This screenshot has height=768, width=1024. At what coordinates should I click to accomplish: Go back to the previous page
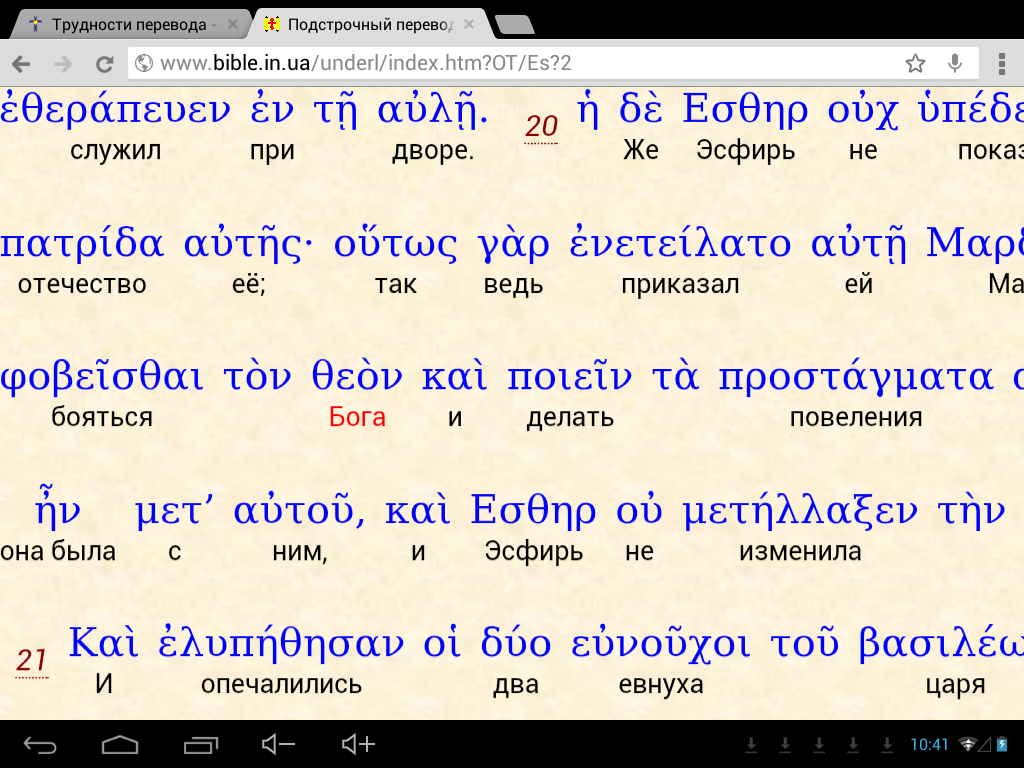[x=21, y=64]
